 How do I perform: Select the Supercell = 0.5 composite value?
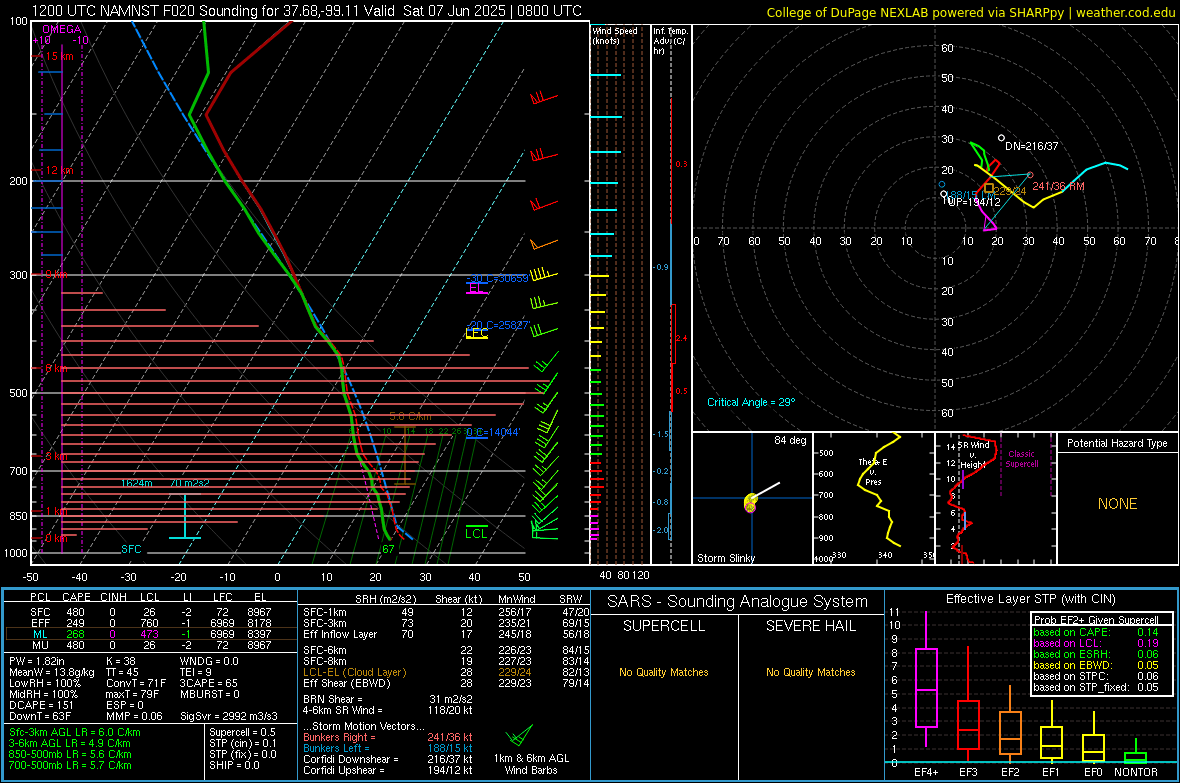[x=242, y=733]
